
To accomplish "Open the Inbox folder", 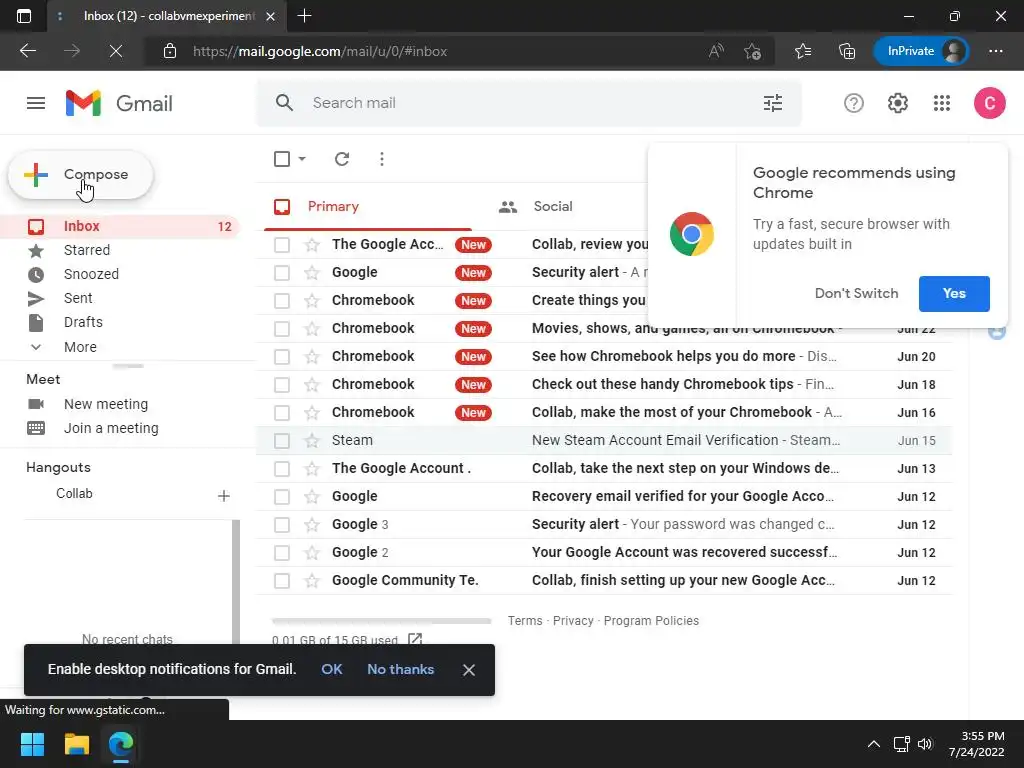I will pos(121,226).
